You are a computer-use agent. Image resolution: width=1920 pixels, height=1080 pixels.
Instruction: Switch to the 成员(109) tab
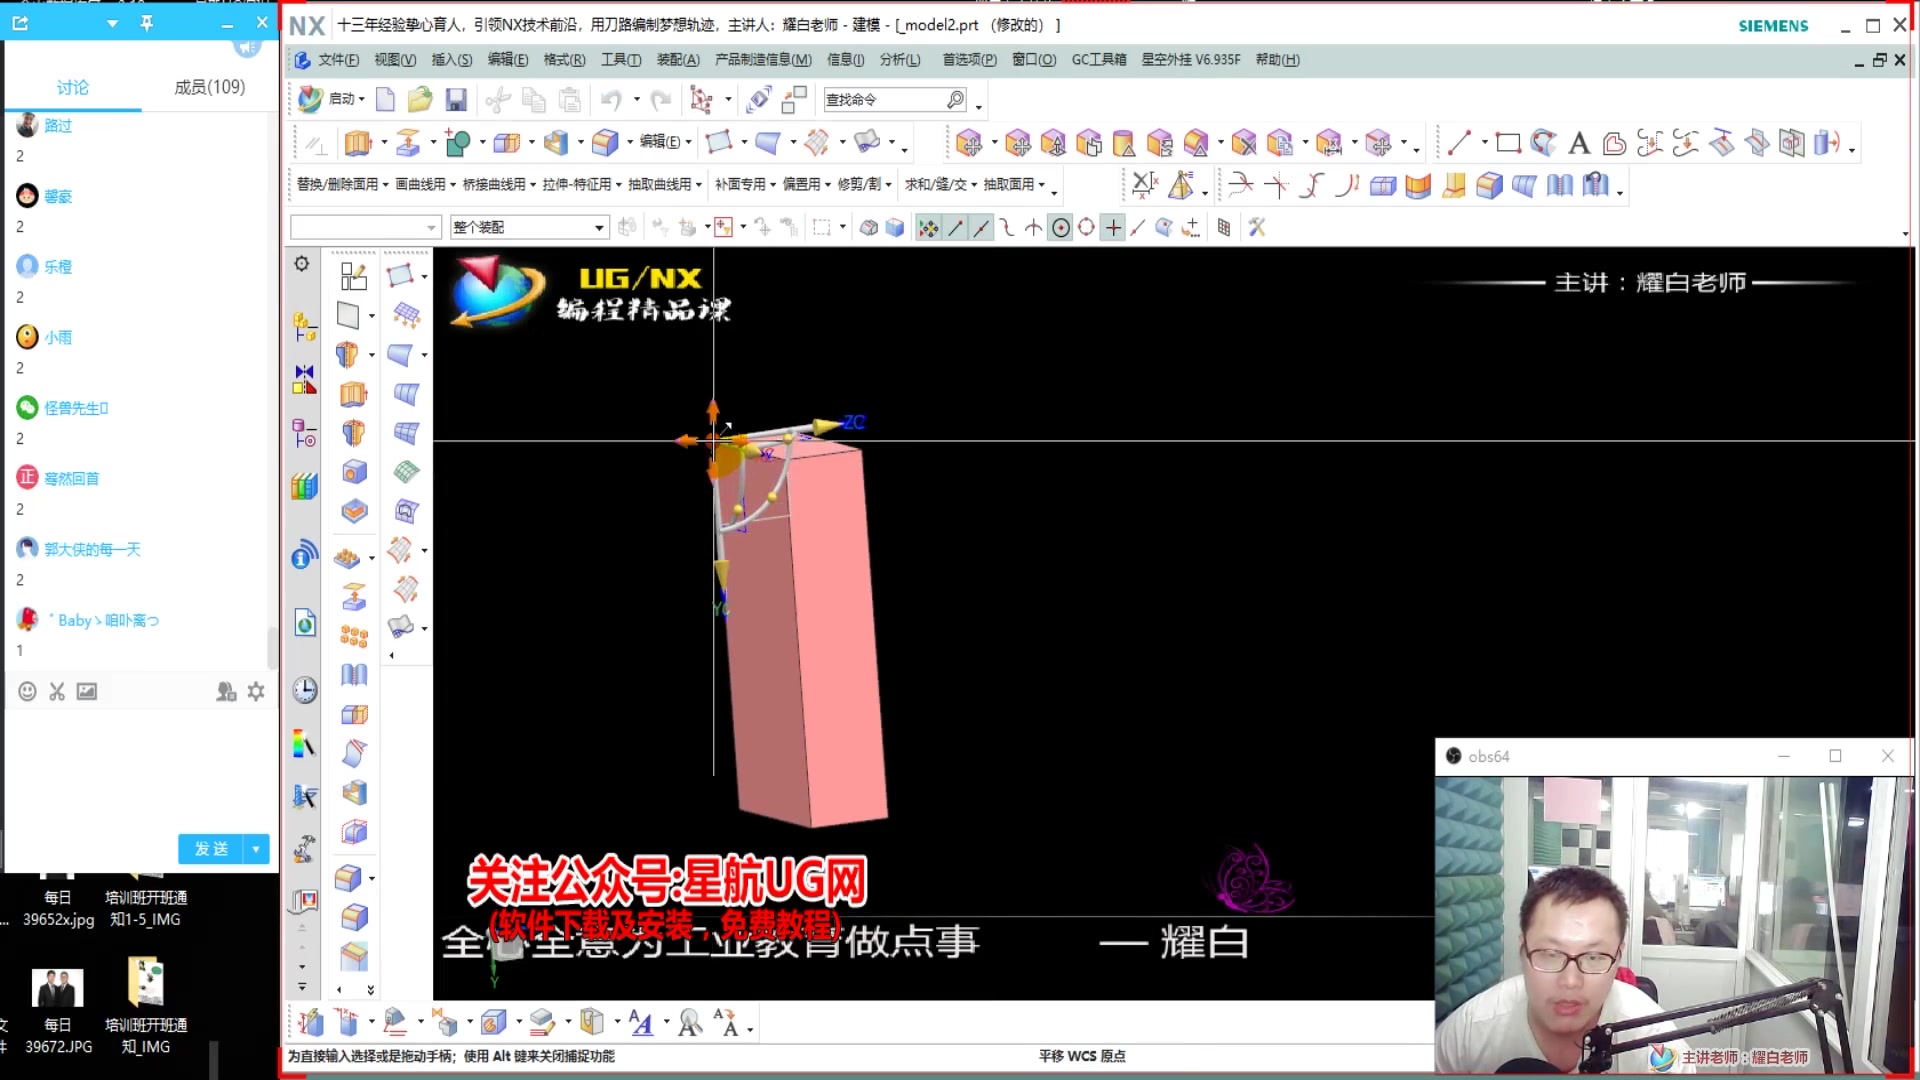pyautogui.click(x=209, y=87)
